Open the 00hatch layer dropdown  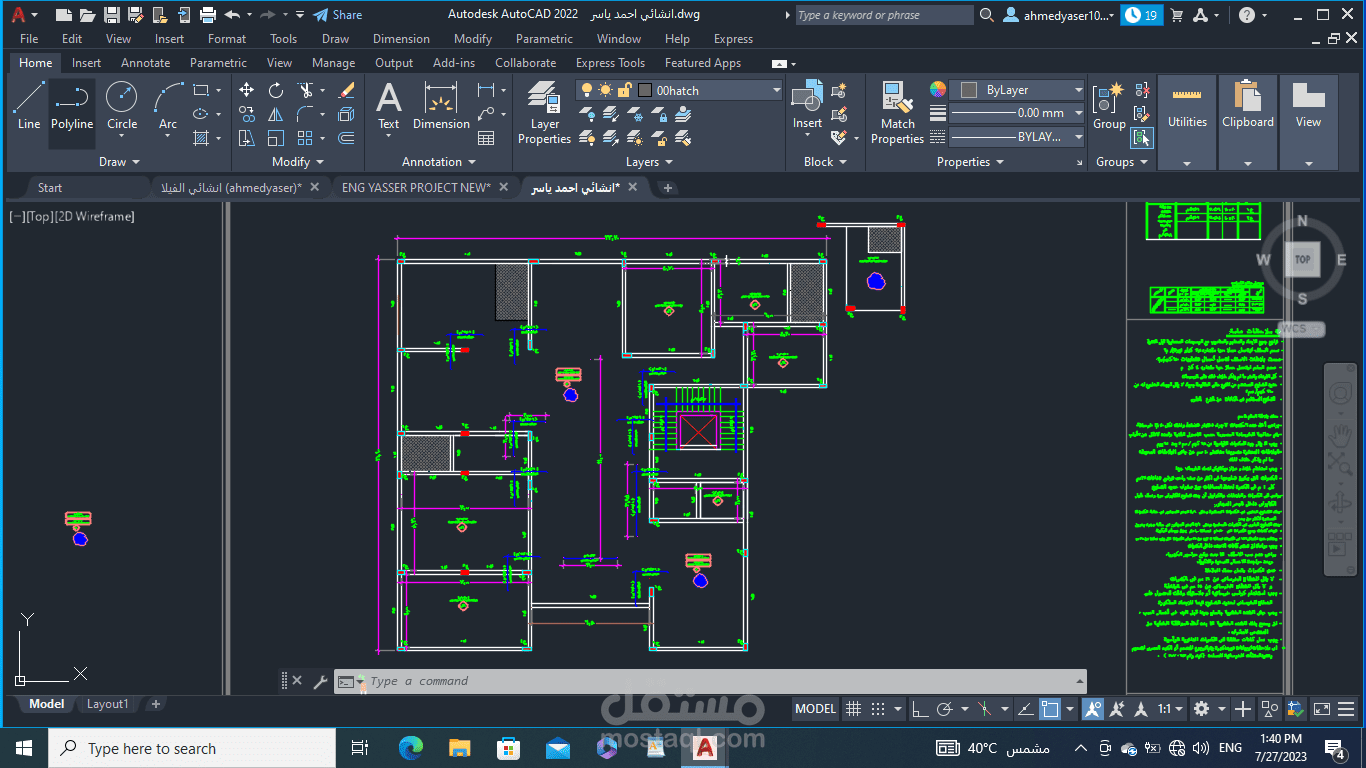[x=776, y=90]
